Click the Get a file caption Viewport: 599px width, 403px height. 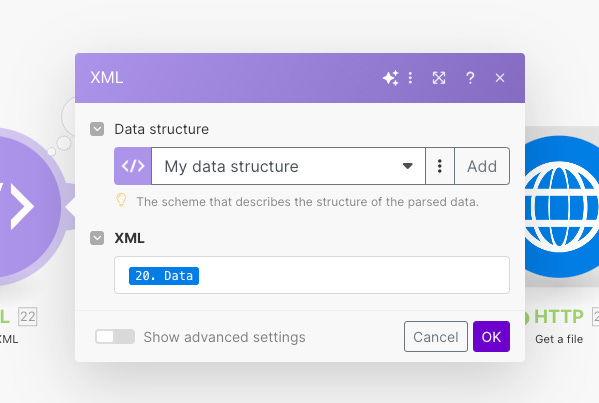559,339
